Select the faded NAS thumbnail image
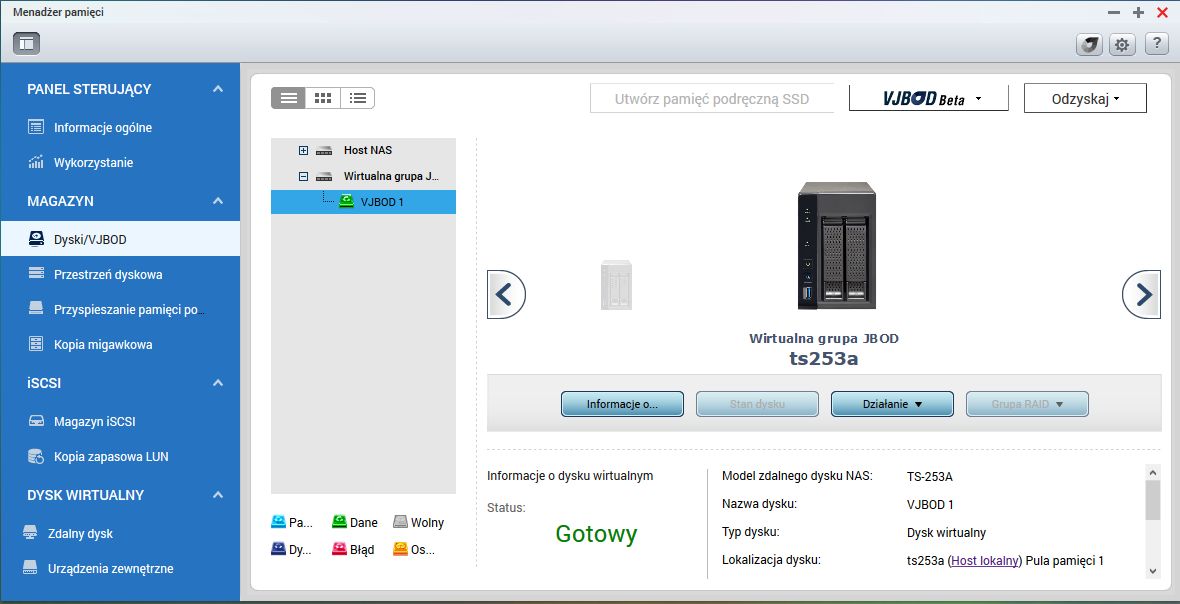Viewport: 1180px width, 604px height. (x=616, y=284)
